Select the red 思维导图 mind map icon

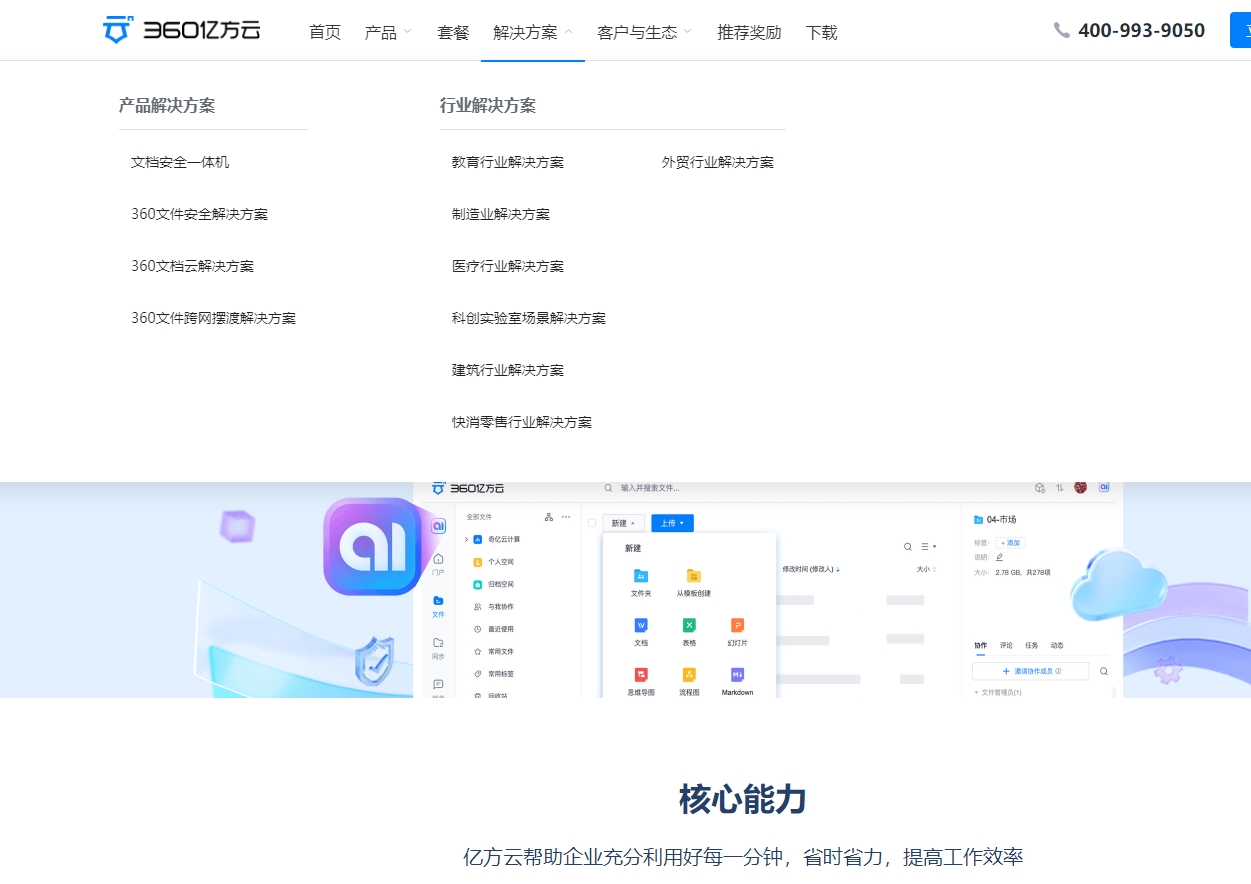pos(641,675)
